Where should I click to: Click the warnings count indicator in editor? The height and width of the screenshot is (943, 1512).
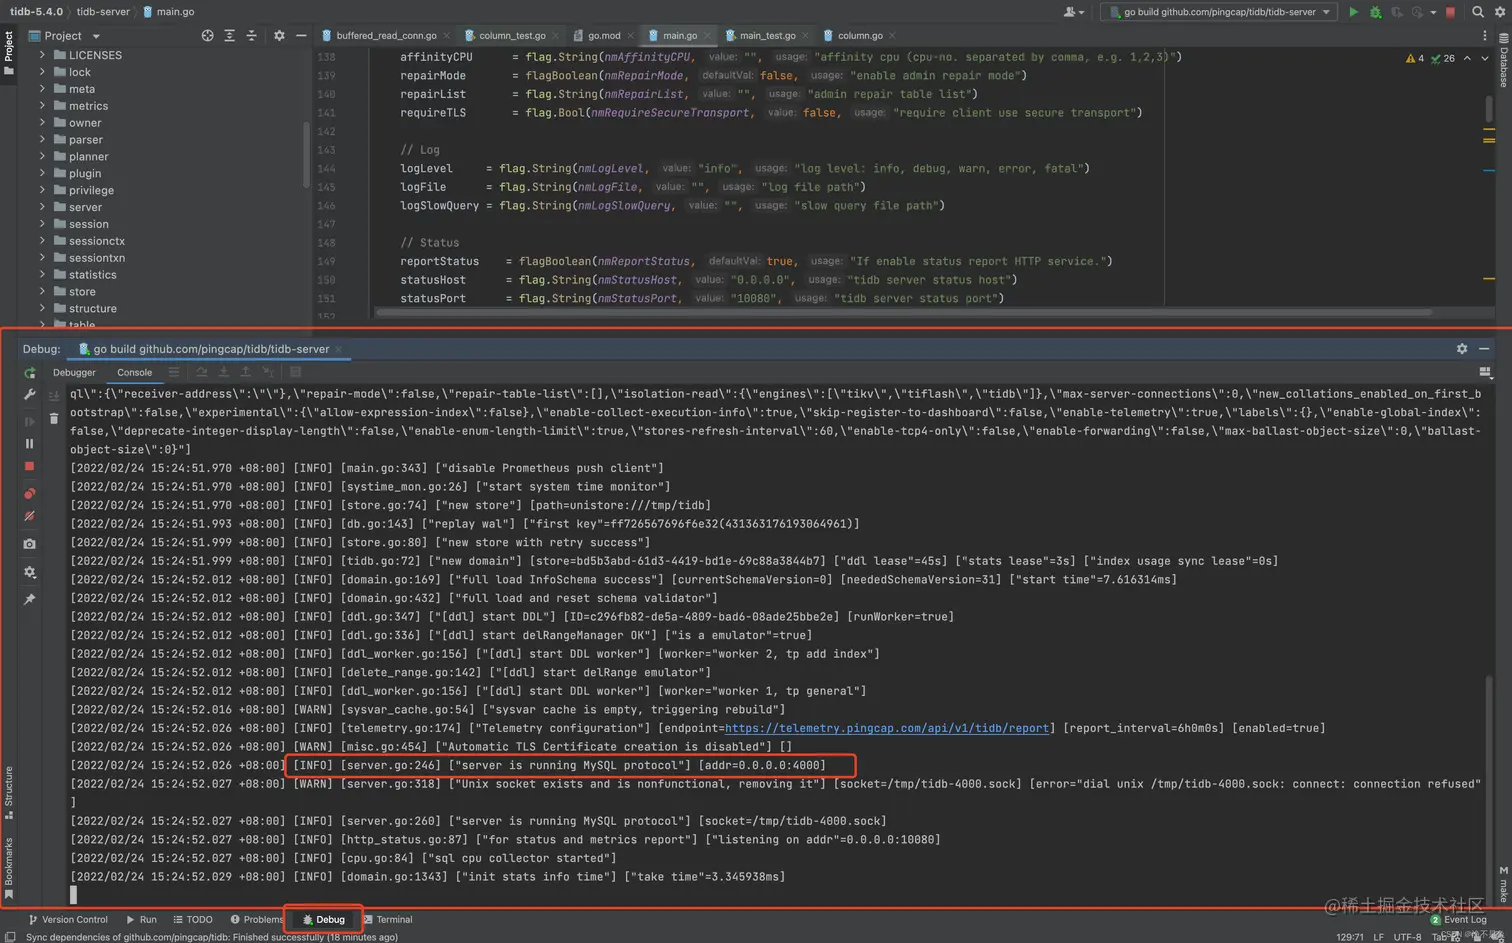click(1415, 58)
